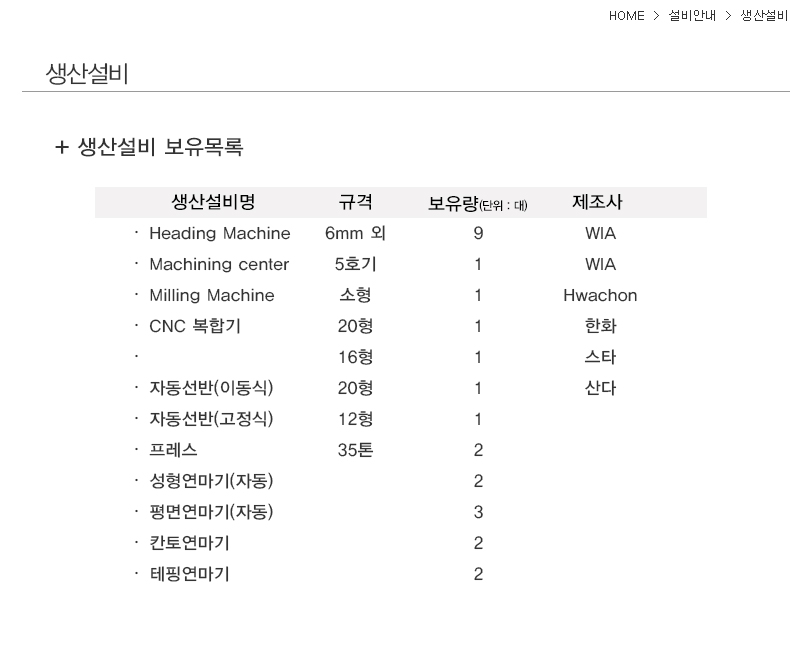
Task: Click the 규격 column header
Action: click(355, 202)
